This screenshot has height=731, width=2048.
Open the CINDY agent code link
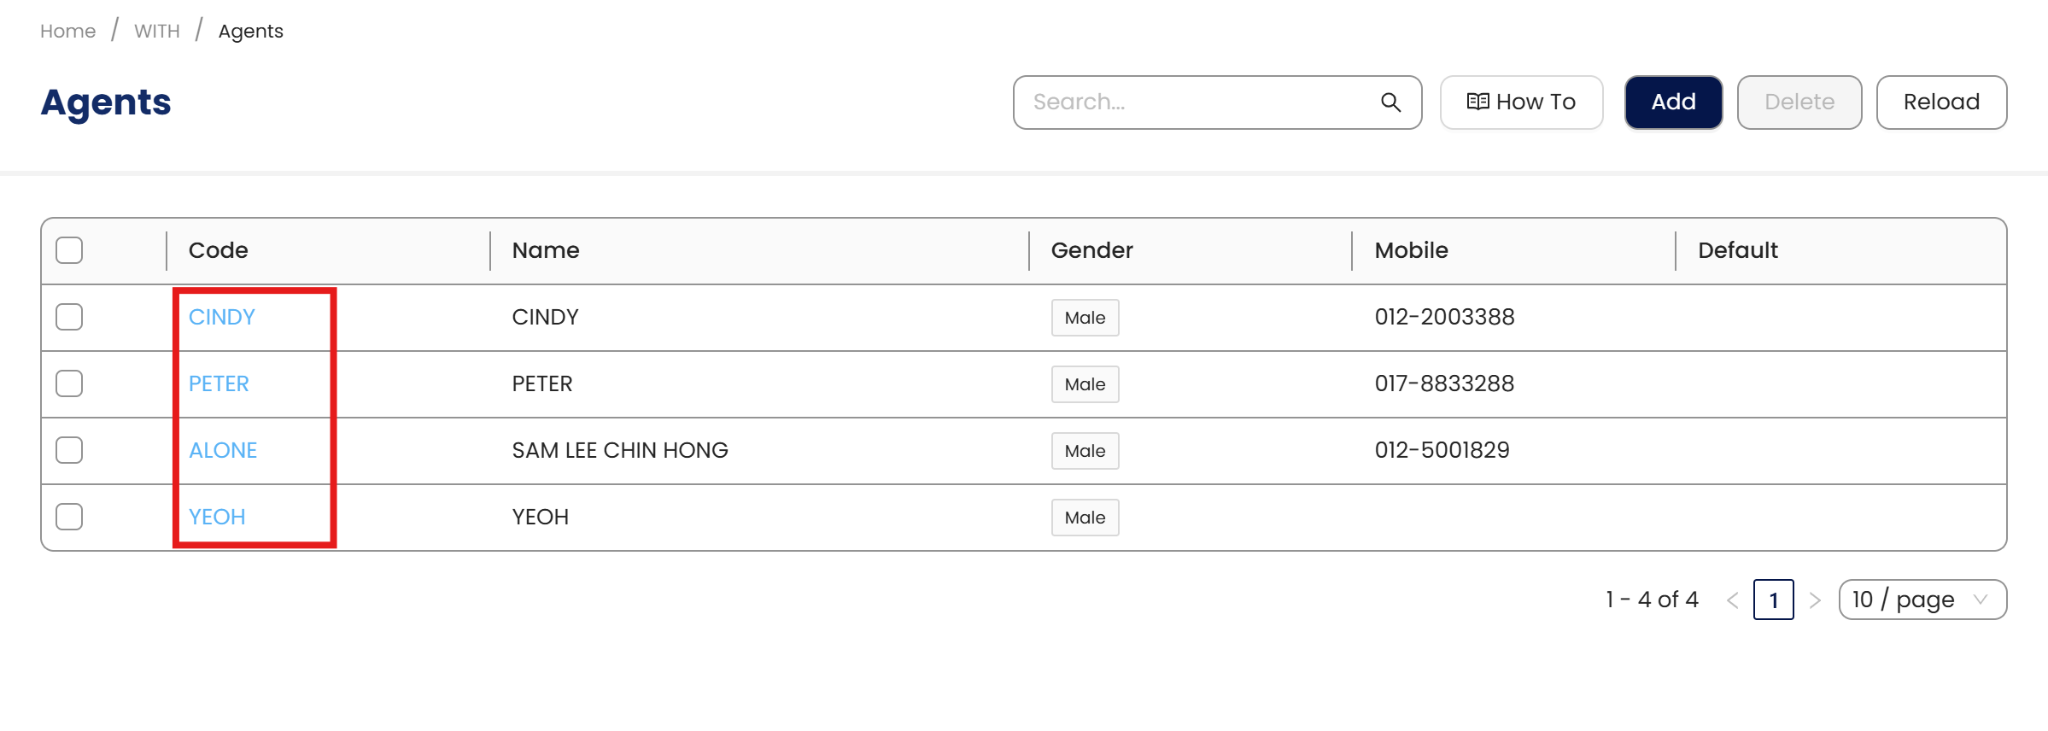point(222,317)
